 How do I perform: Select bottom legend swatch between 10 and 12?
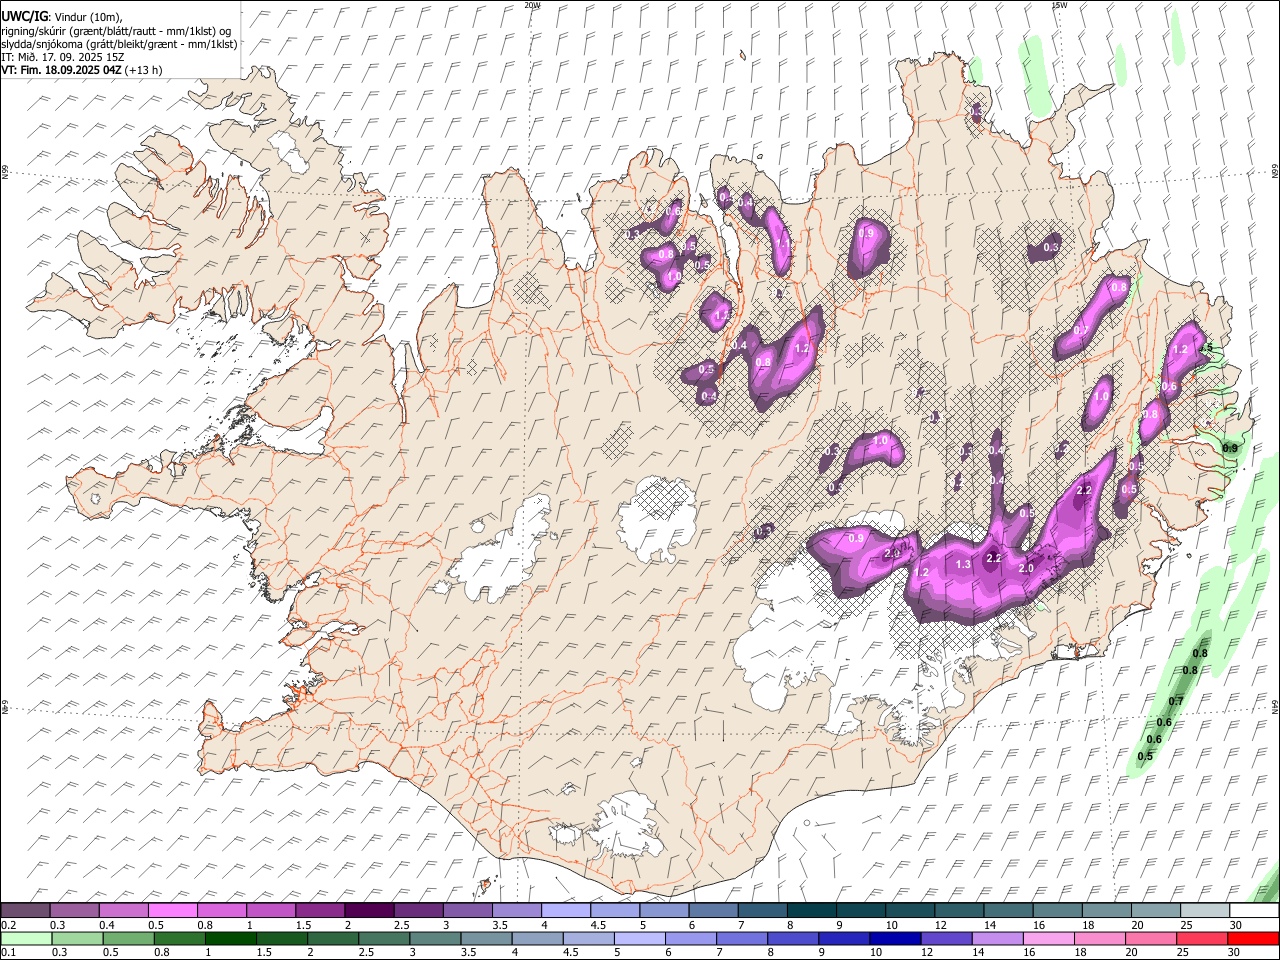[x=895, y=938]
